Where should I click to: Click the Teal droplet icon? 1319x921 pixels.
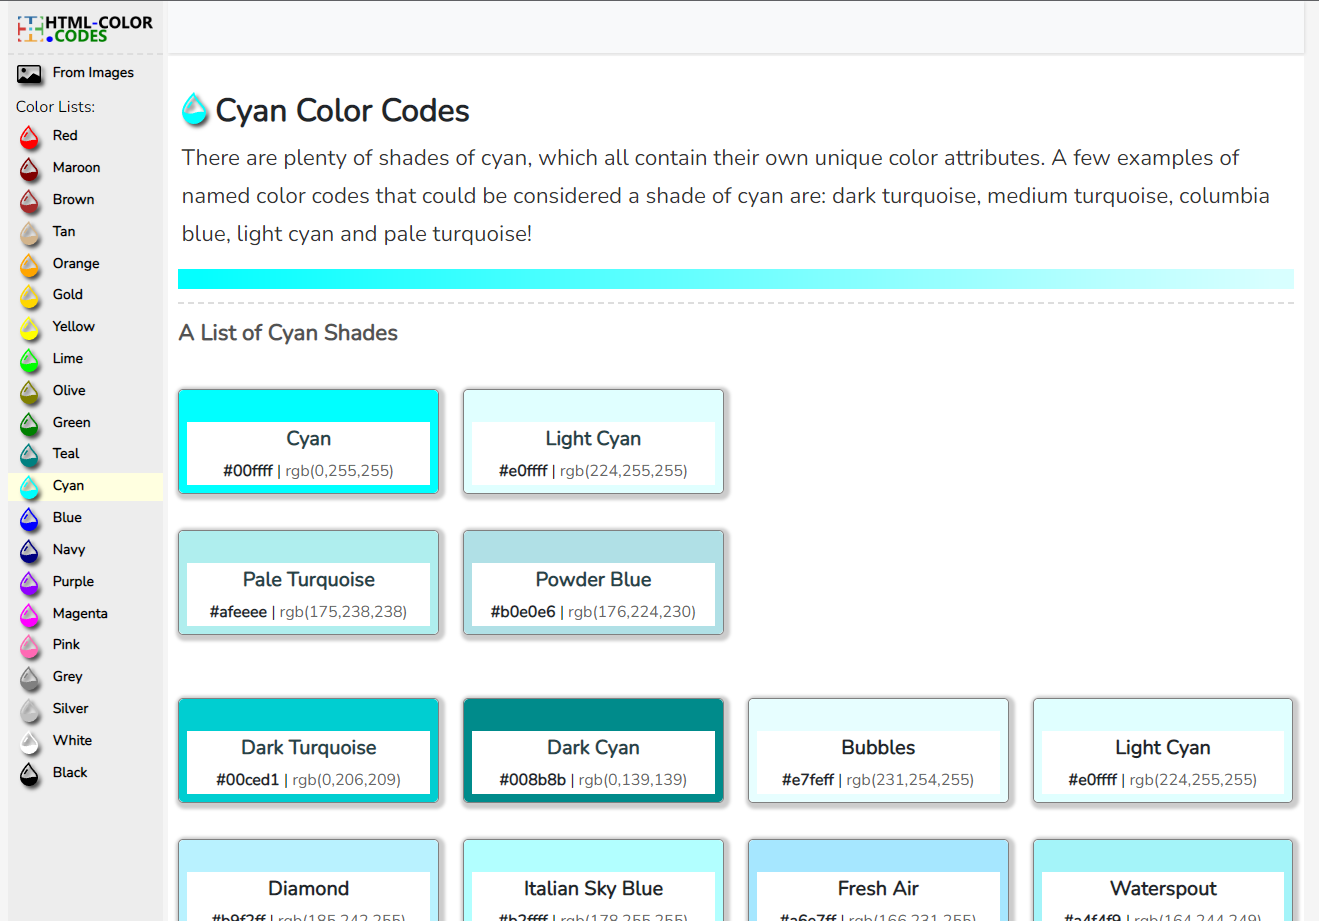coord(30,455)
